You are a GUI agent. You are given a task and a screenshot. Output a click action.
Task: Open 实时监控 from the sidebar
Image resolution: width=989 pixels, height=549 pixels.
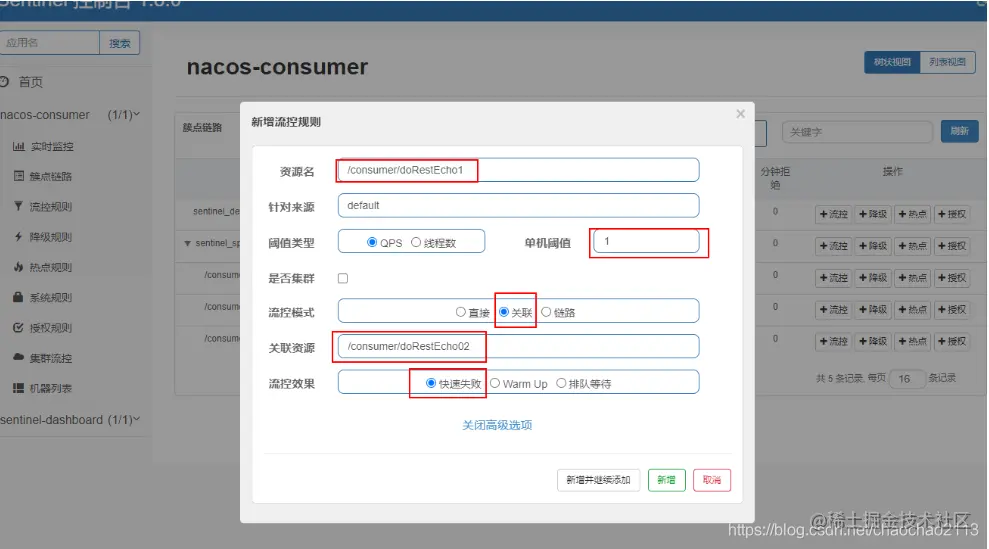coord(43,146)
